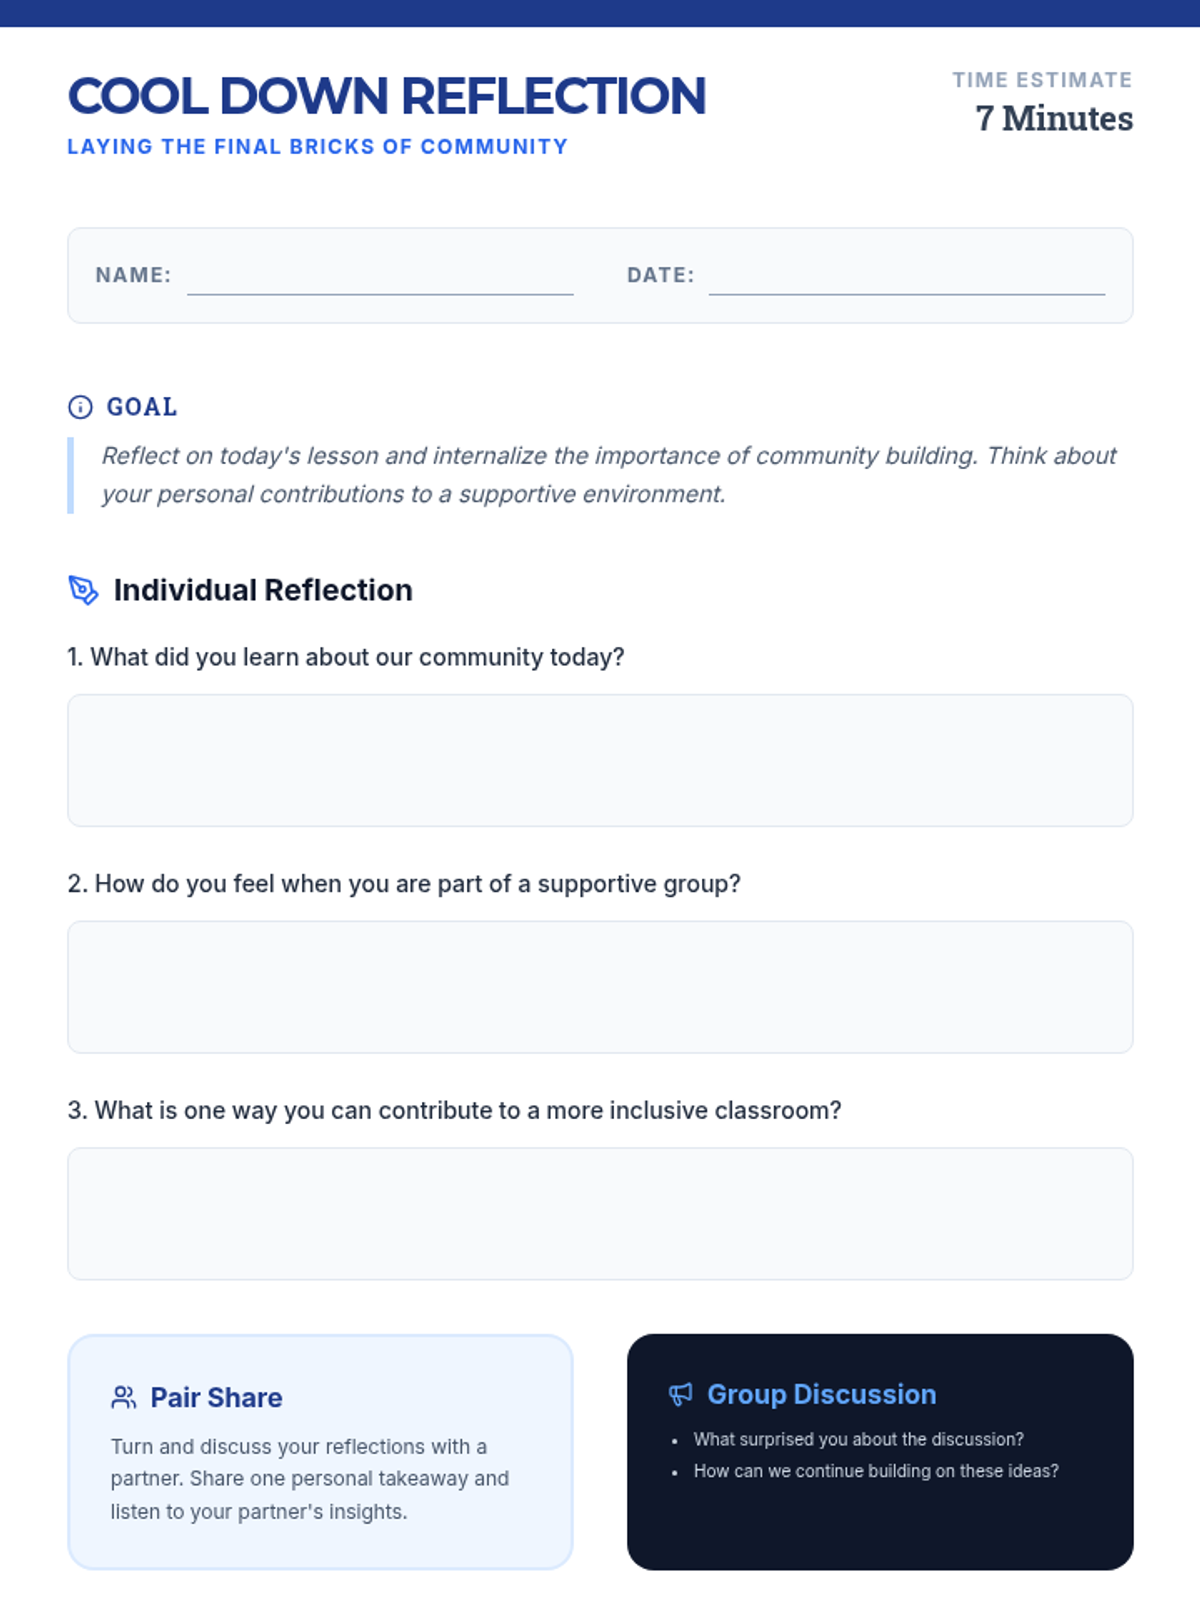Click the people icon beside Pair Share
This screenshot has width=1200, height=1600.
[x=124, y=1397]
